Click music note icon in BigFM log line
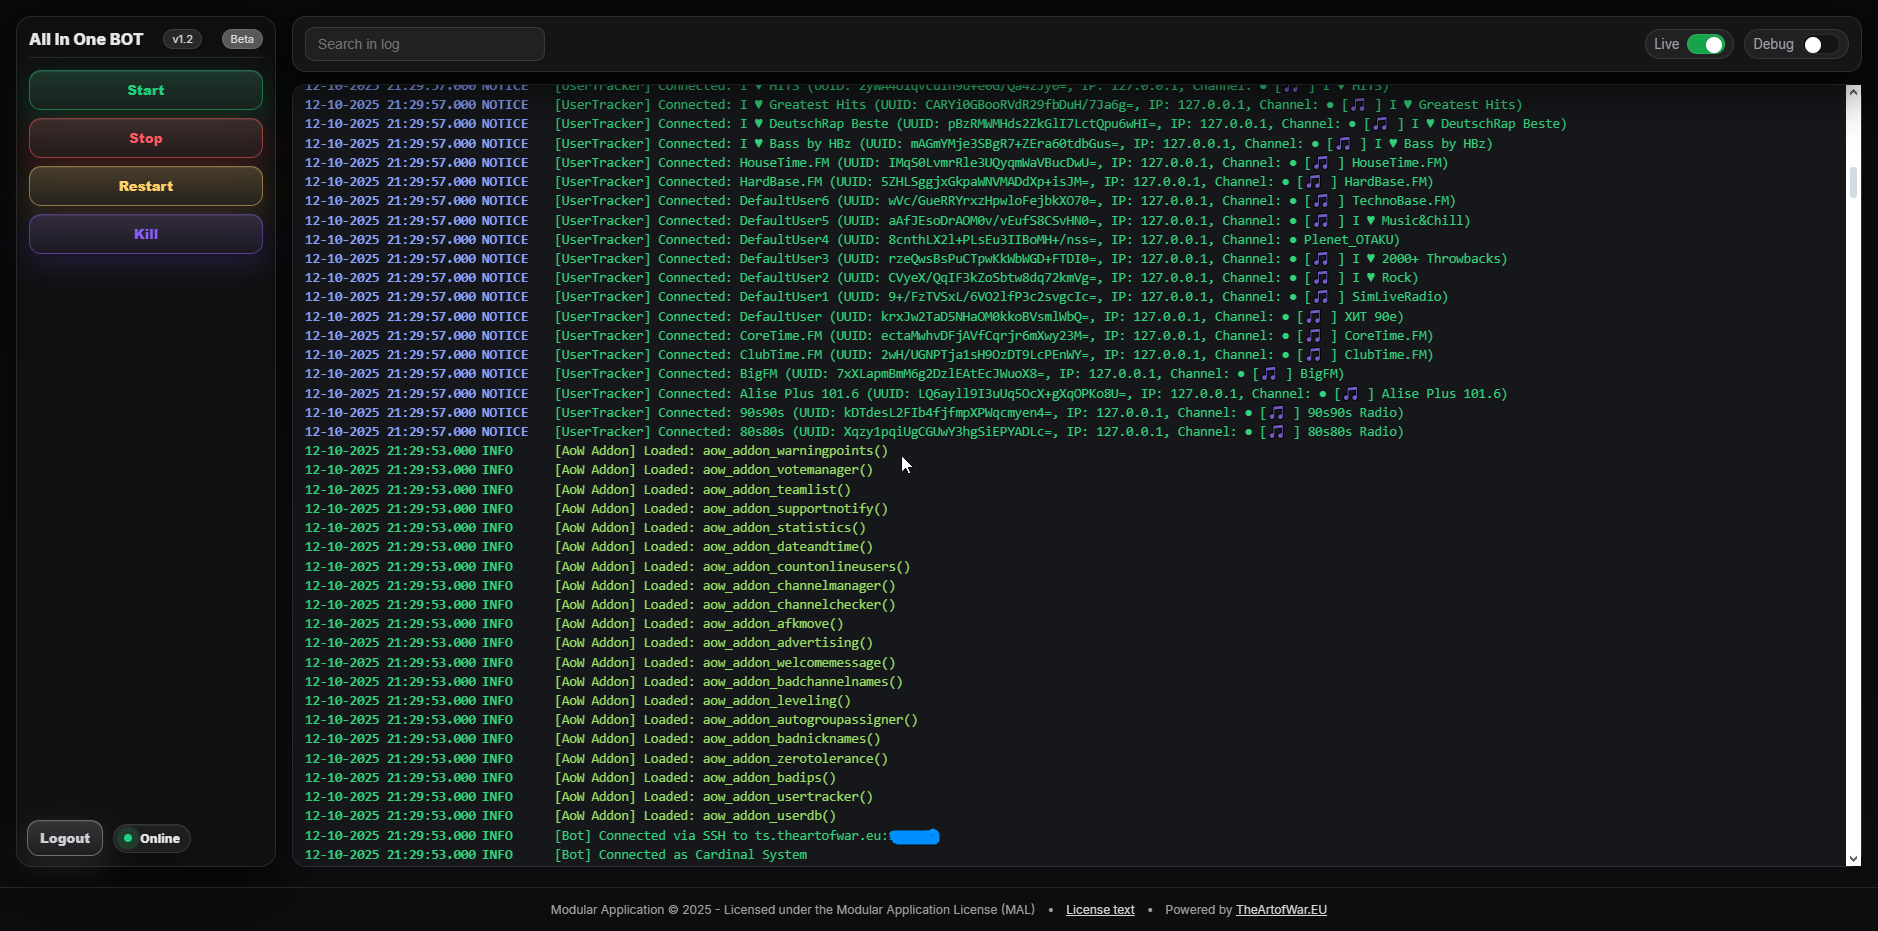This screenshot has width=1878, height=931. pos(1268,374)
